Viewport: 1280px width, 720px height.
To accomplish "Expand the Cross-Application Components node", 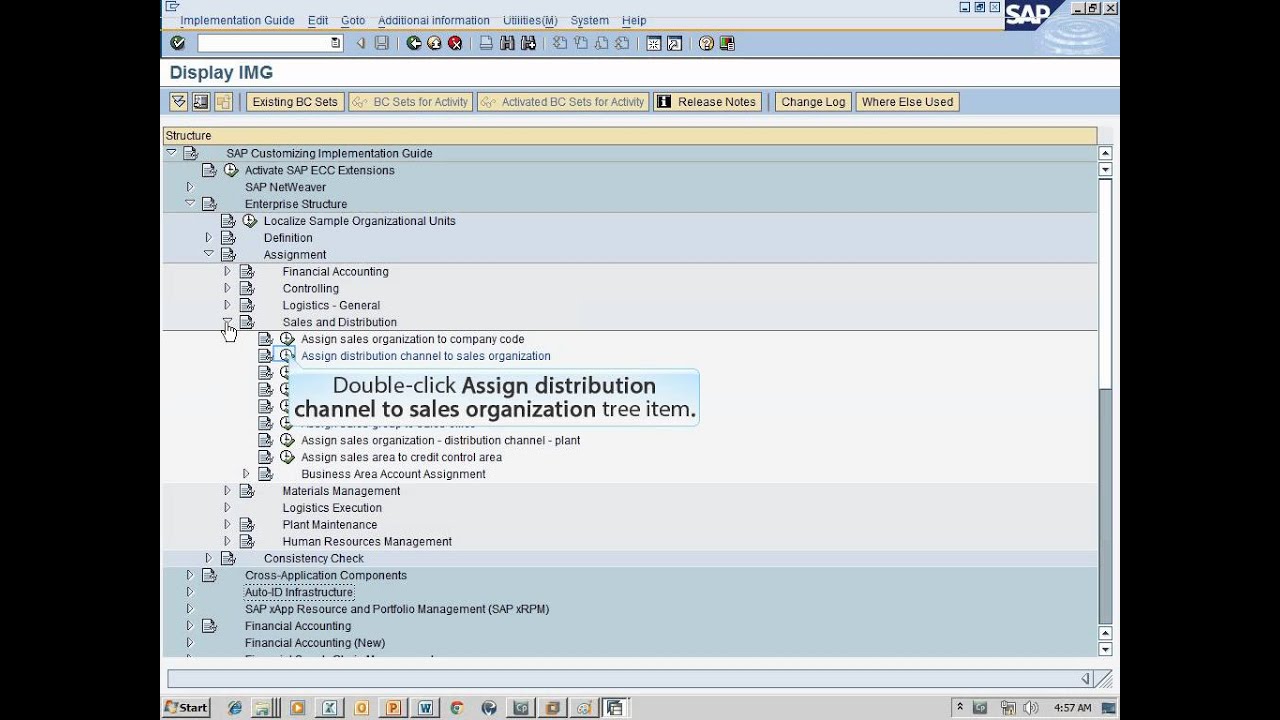I will click(190, 575).
